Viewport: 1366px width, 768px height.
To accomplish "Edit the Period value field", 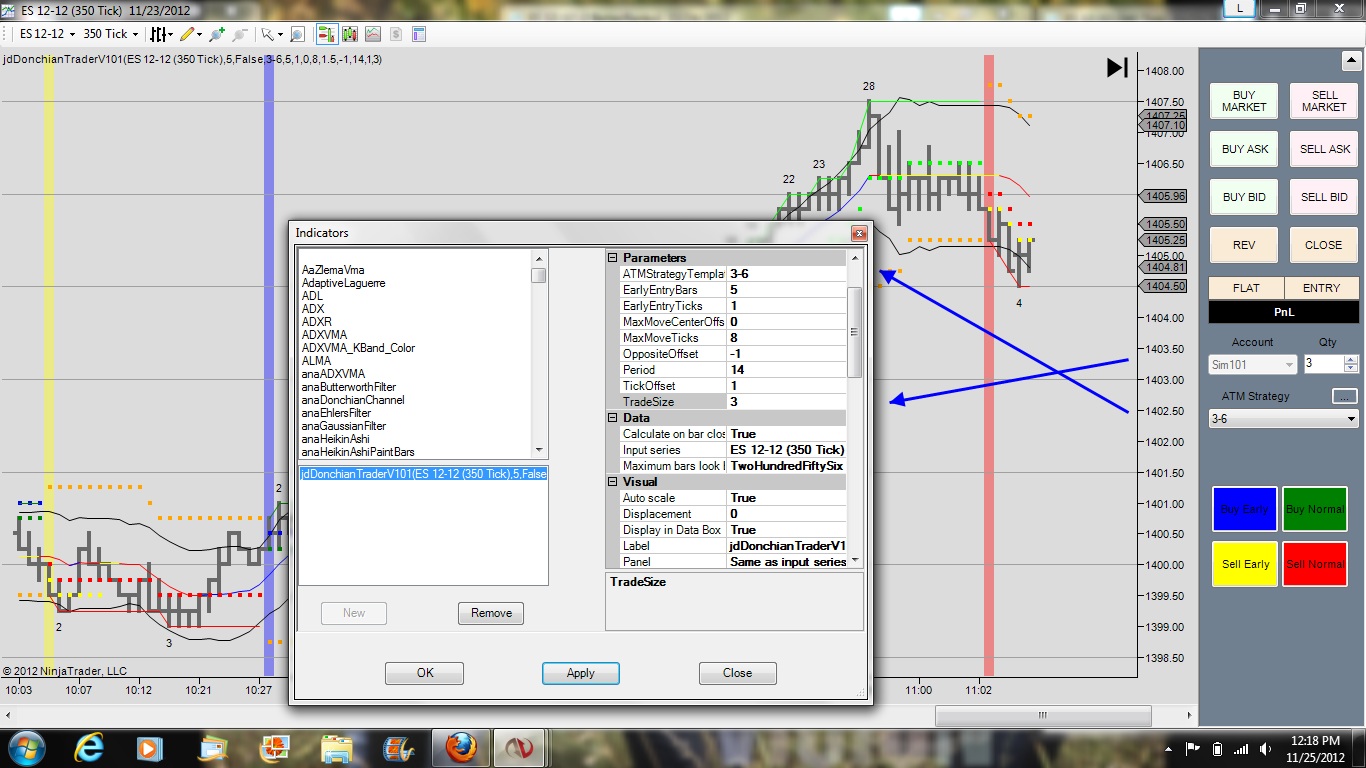I will (786, 370).
